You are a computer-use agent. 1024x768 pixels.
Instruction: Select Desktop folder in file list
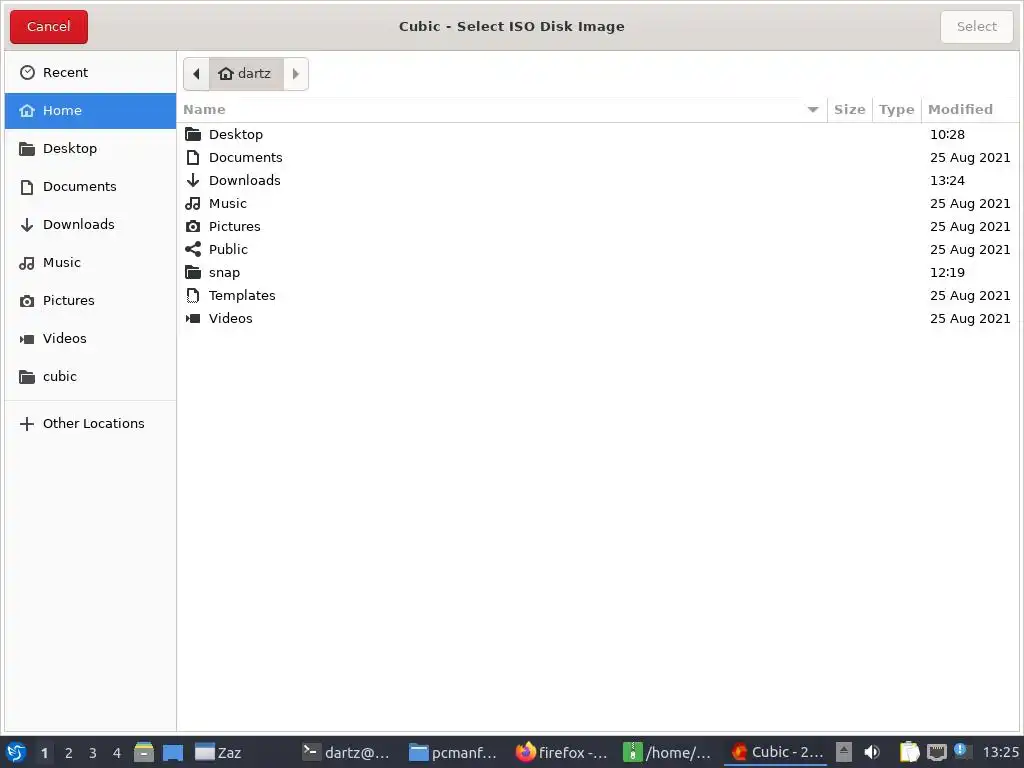(598, 135)
